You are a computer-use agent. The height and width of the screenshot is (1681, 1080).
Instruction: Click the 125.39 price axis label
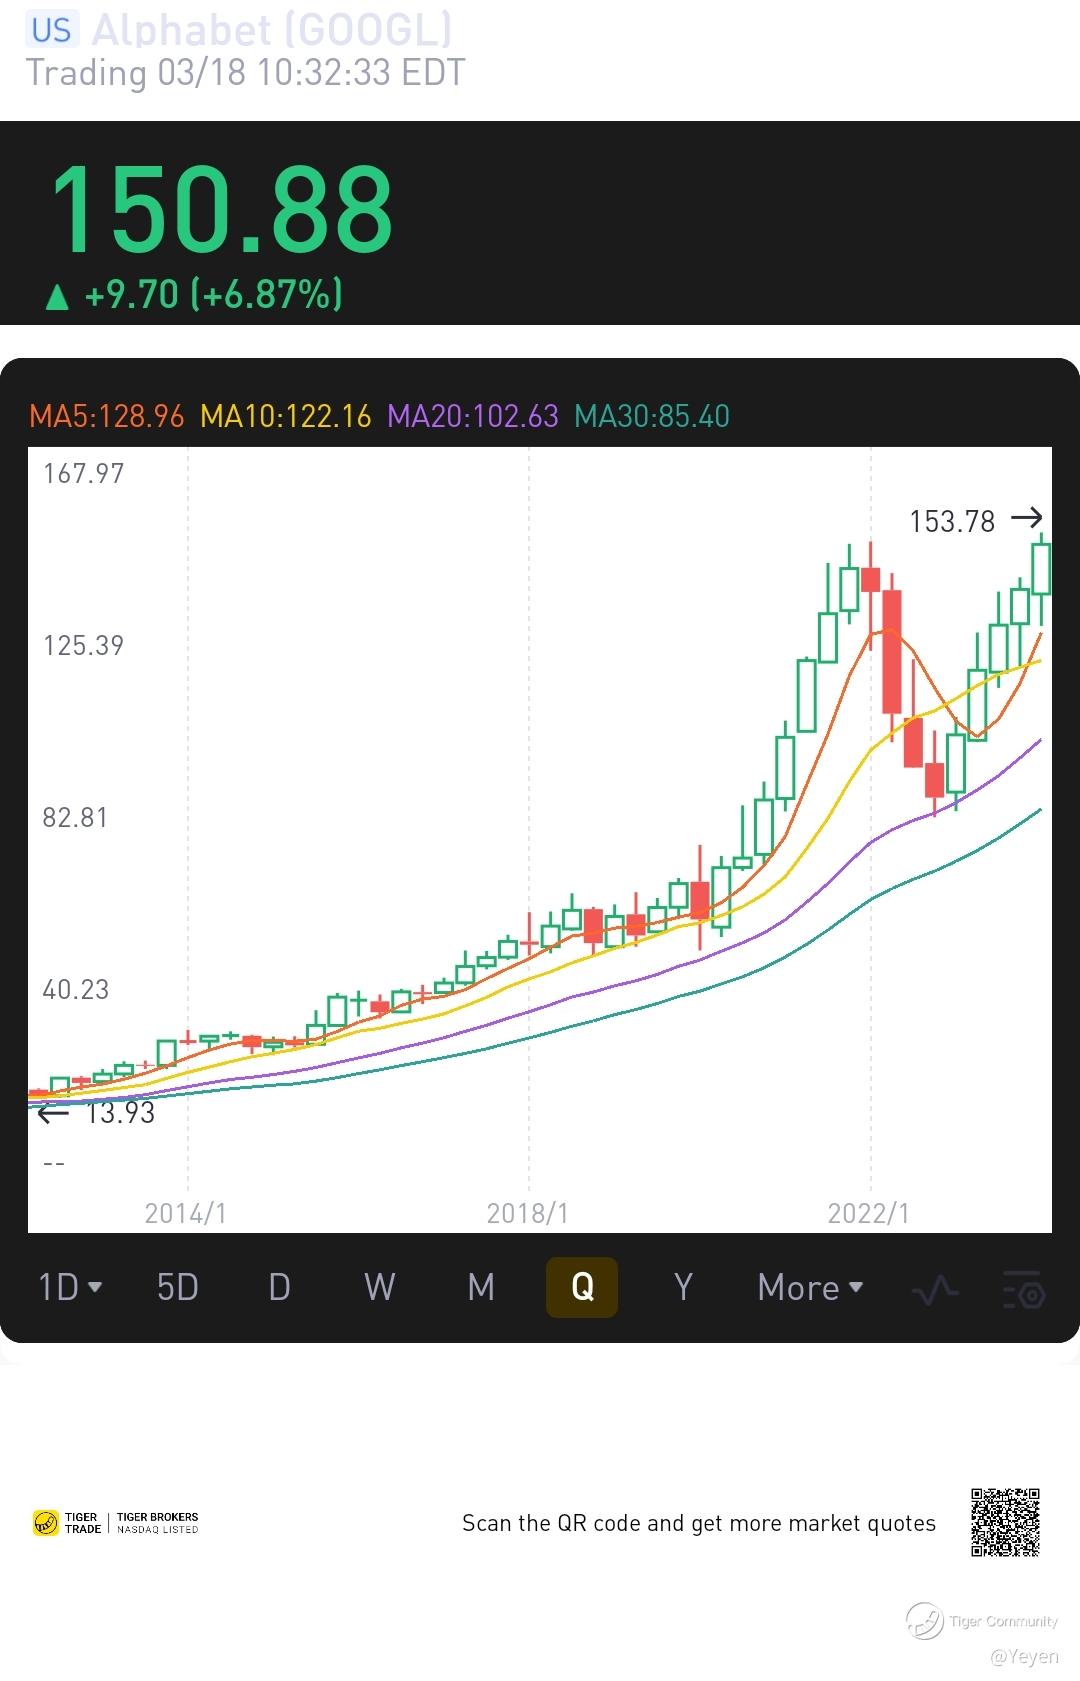pos(84,645)
